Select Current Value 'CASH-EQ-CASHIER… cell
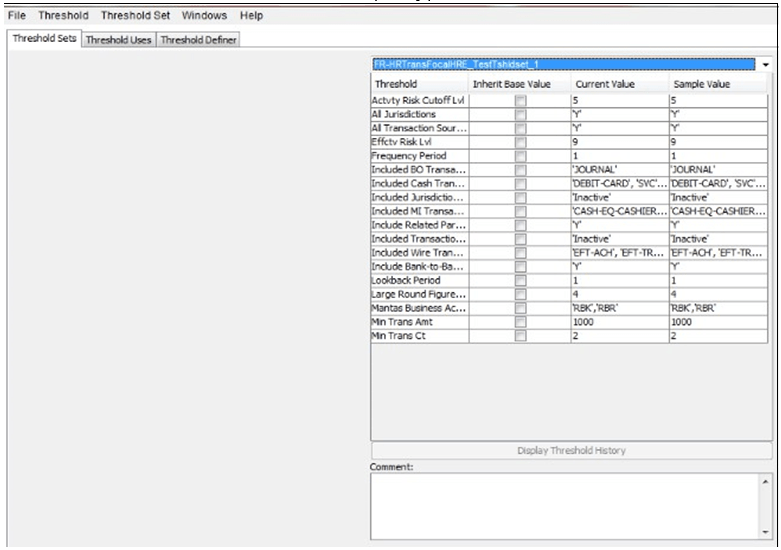Screen dimensions: 781x550 pos(620,211)
